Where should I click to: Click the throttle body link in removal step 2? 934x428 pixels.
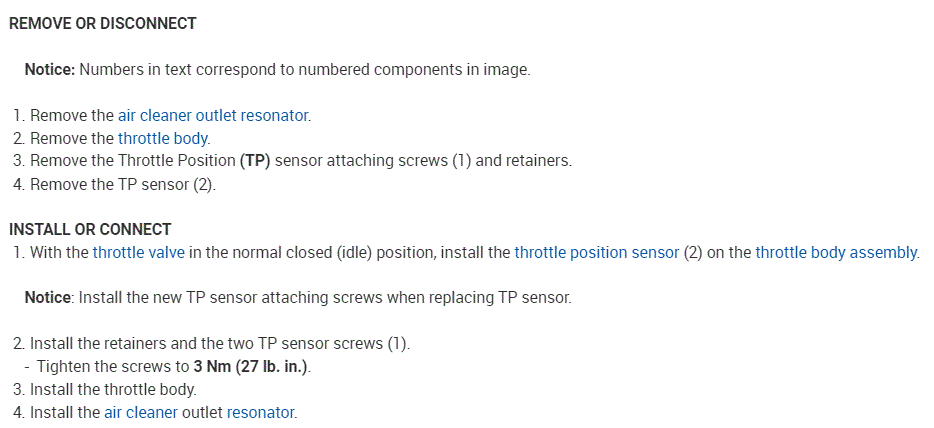(163, 138)
